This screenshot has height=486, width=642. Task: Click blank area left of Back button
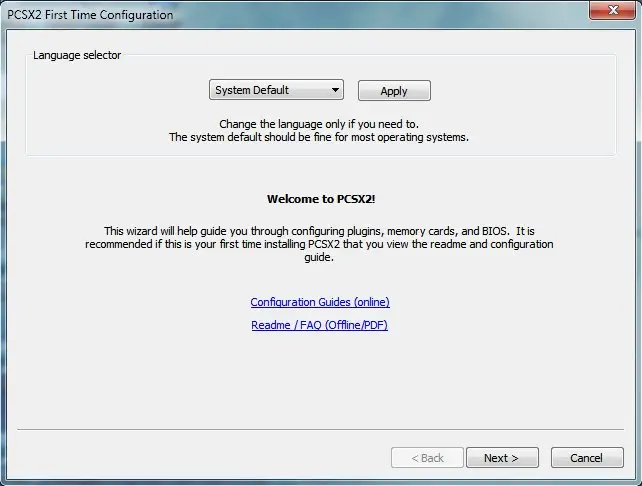200,458
